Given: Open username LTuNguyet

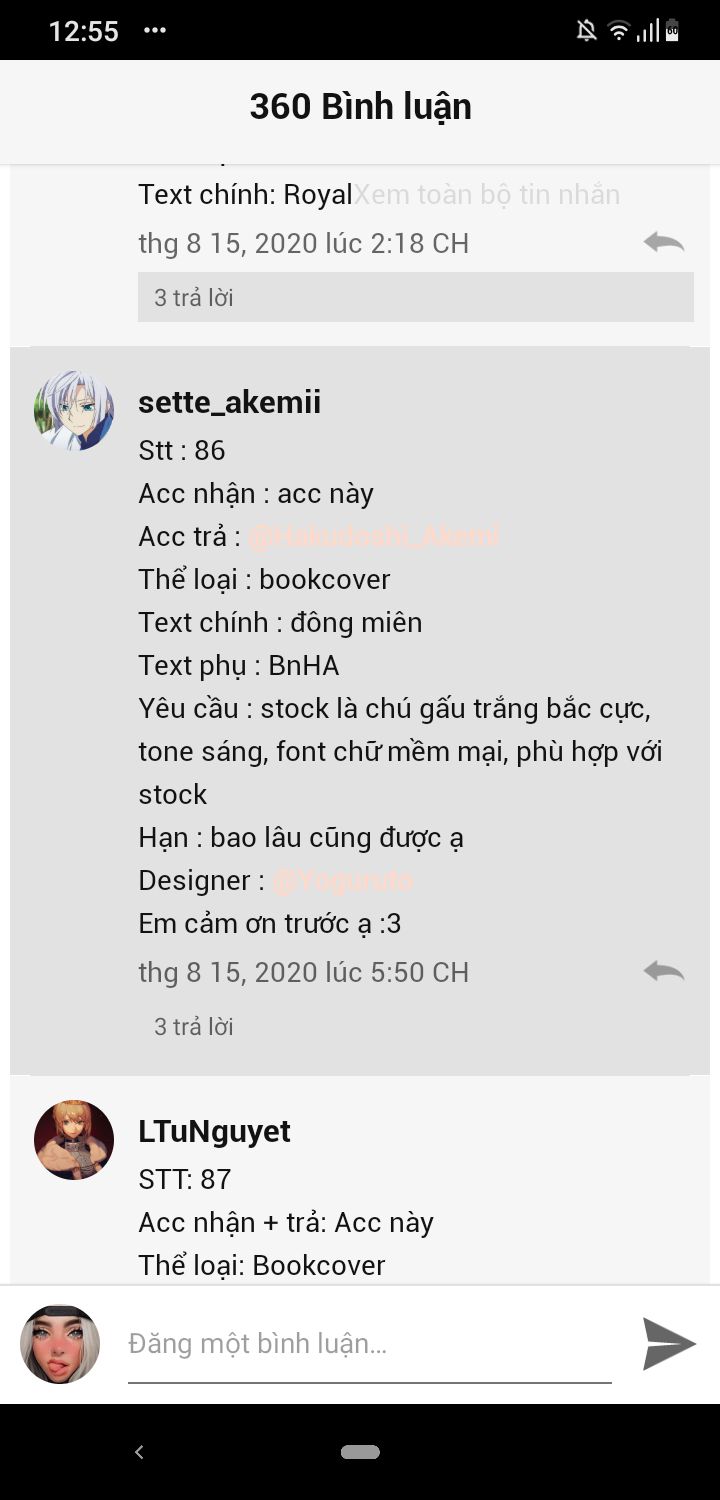Looking at the screenshot, I should tap(215, 1131).
